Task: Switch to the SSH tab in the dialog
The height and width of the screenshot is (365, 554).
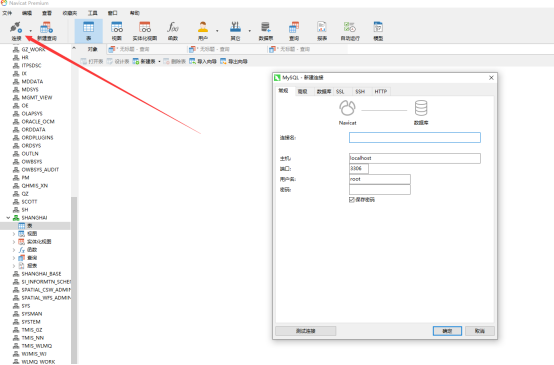Action: 360,92
